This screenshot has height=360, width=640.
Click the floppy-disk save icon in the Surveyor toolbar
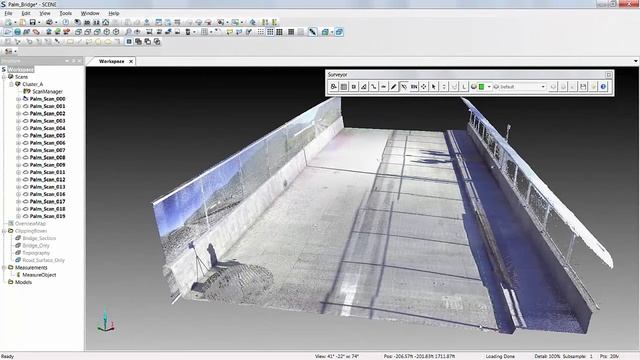tap(583, 87)
